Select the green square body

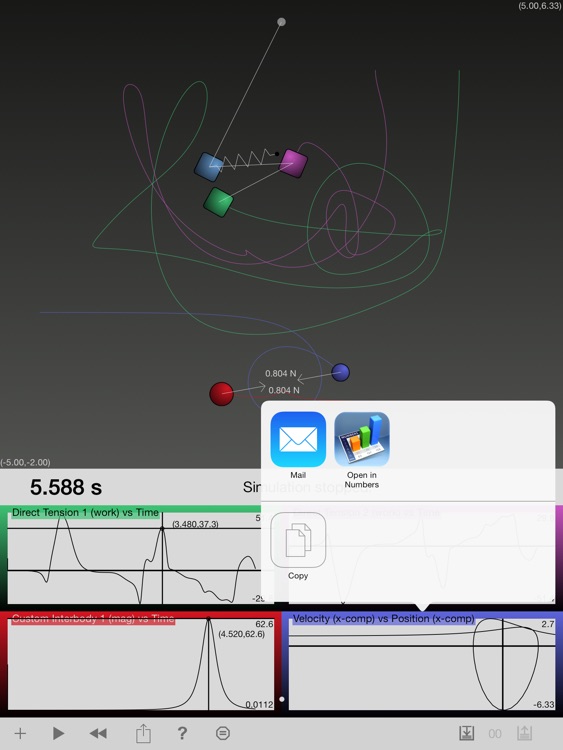218,202
